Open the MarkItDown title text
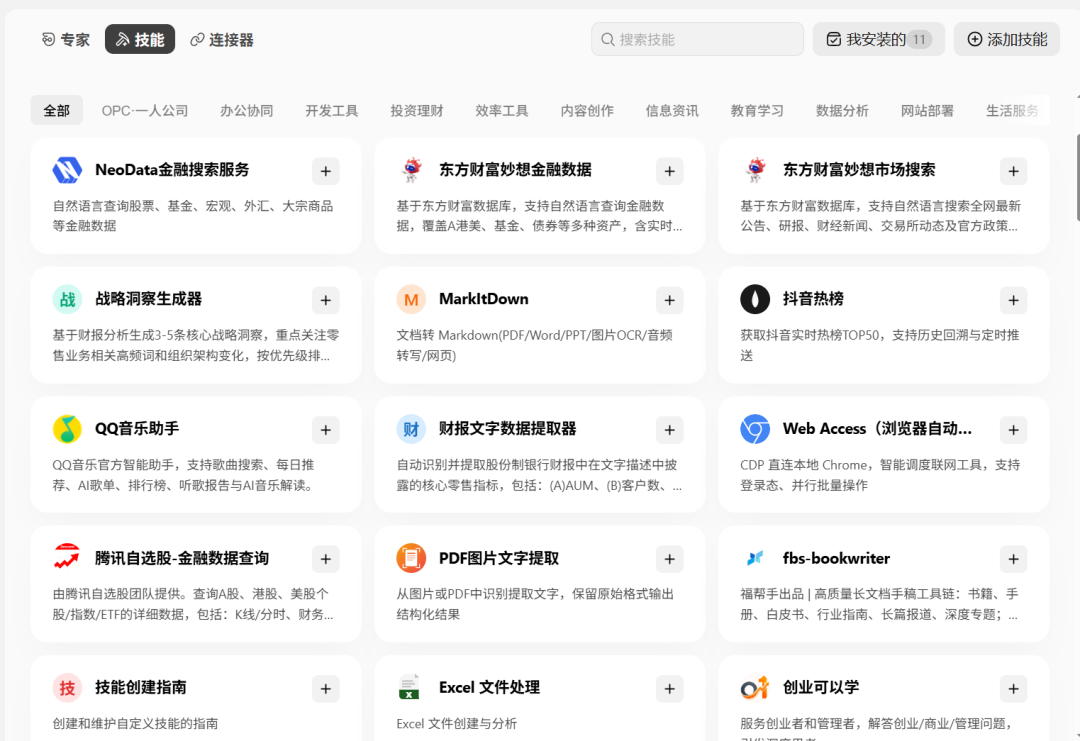 click(x=484, y=299)
